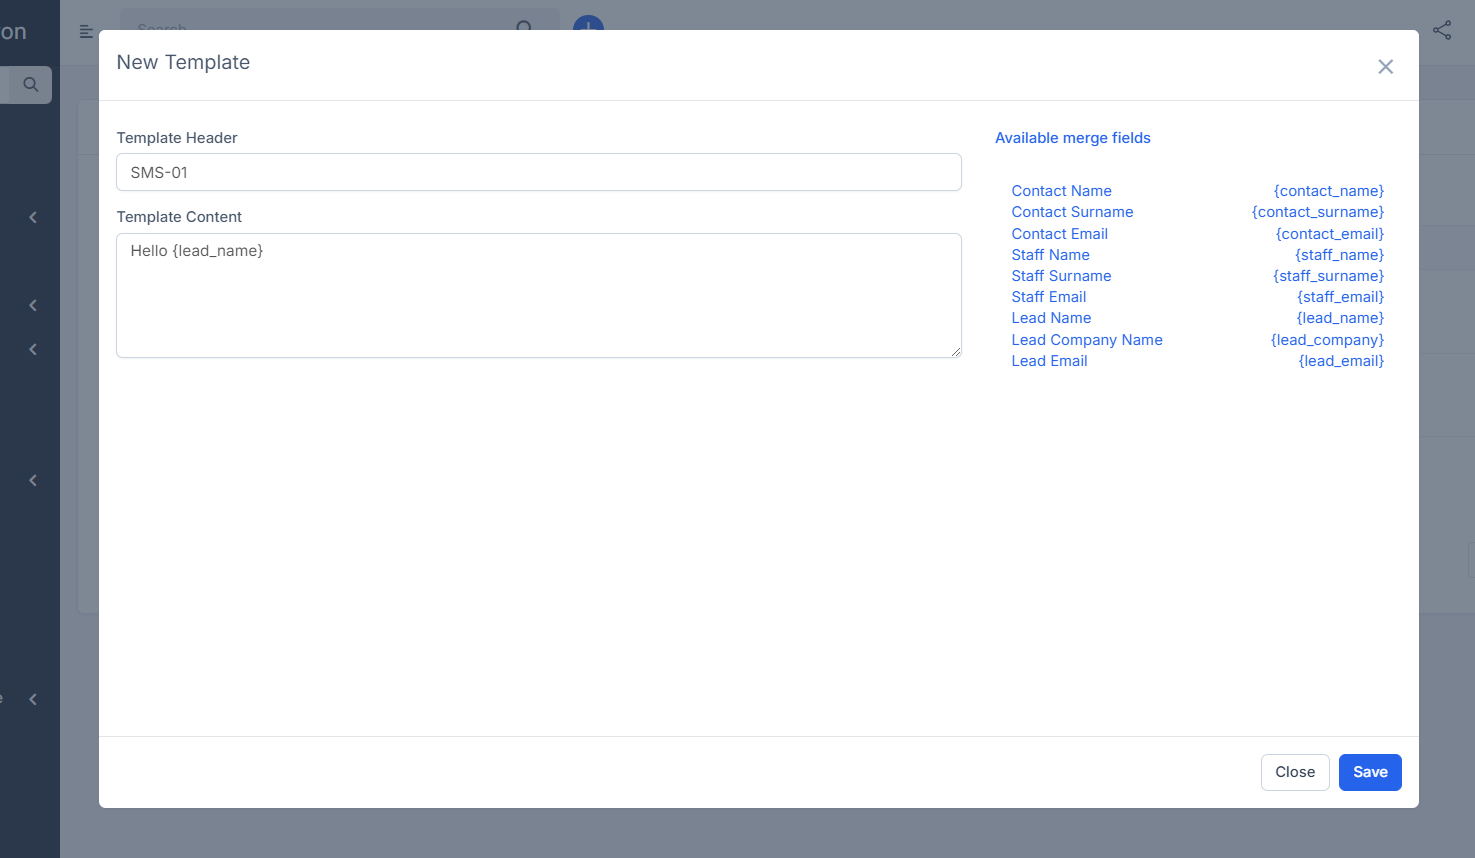Collapse the bottom sidebar section chevron
The height and width of the screenshot is (858, 1475).
pos(32,698)
